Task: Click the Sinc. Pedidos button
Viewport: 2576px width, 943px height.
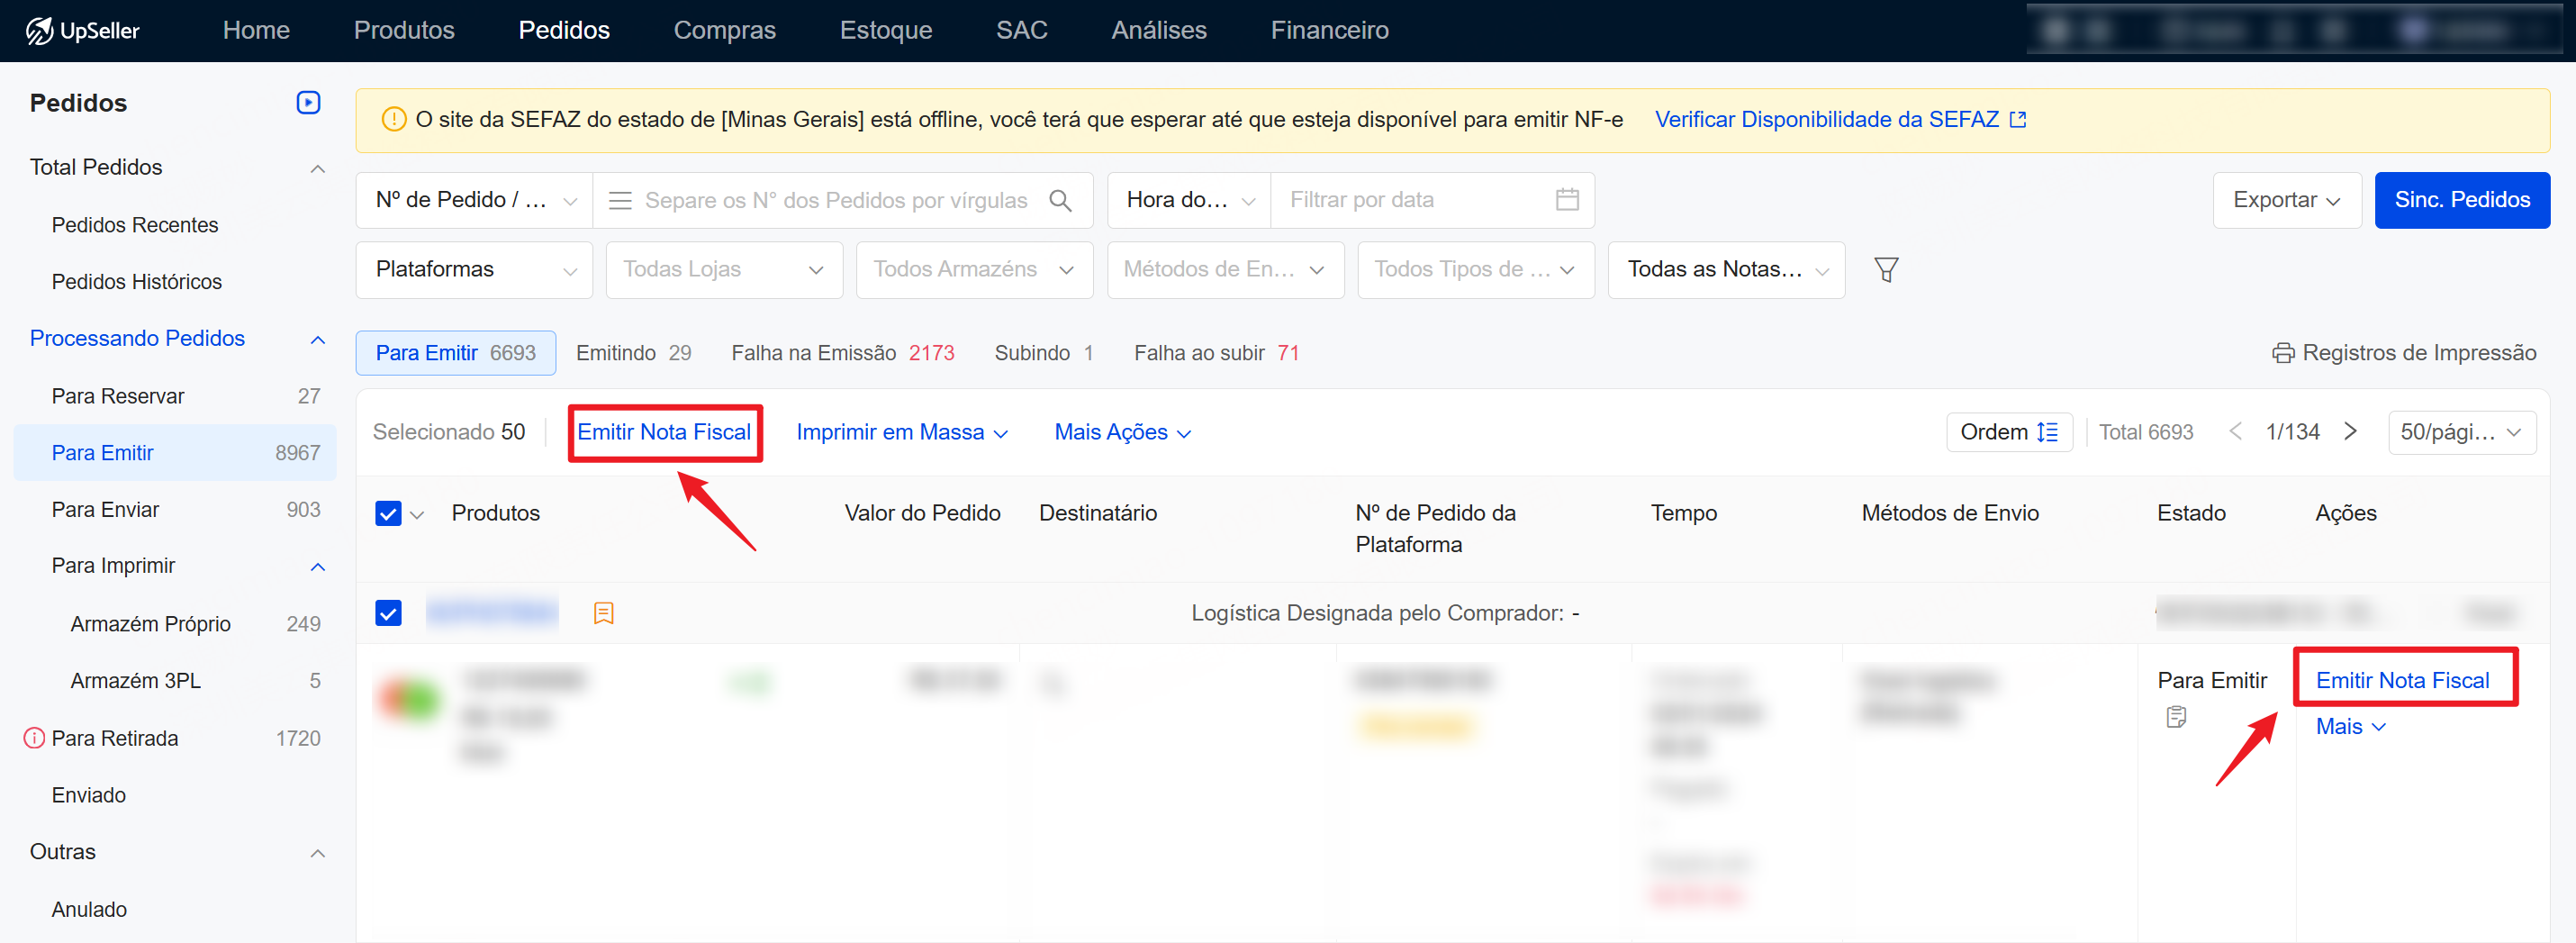Action: (2461, 200)
